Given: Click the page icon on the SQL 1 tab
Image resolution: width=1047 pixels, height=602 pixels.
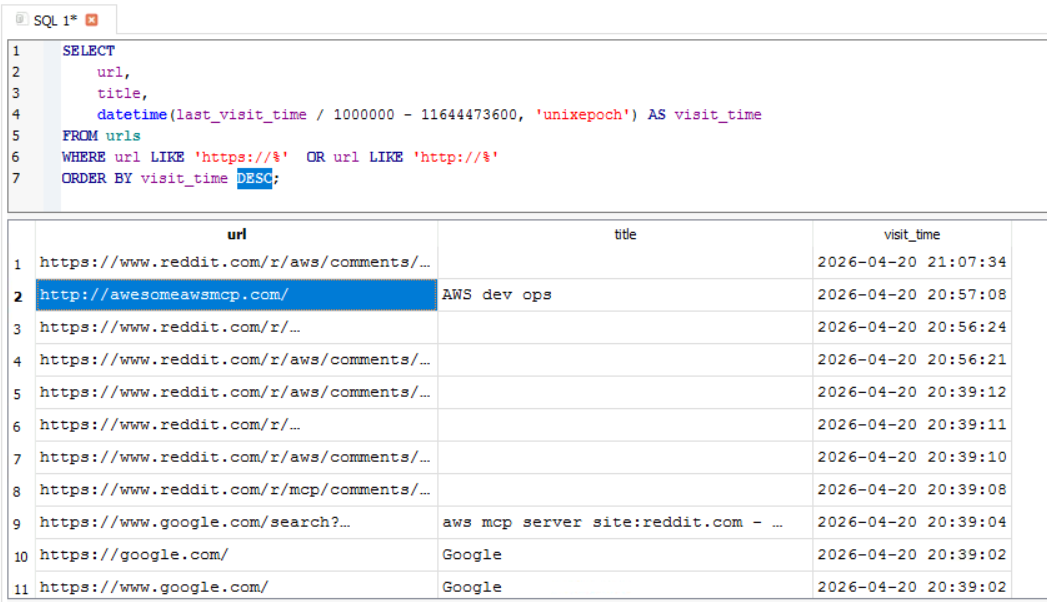Looking at the screenshot, I should tap(21, 19).
